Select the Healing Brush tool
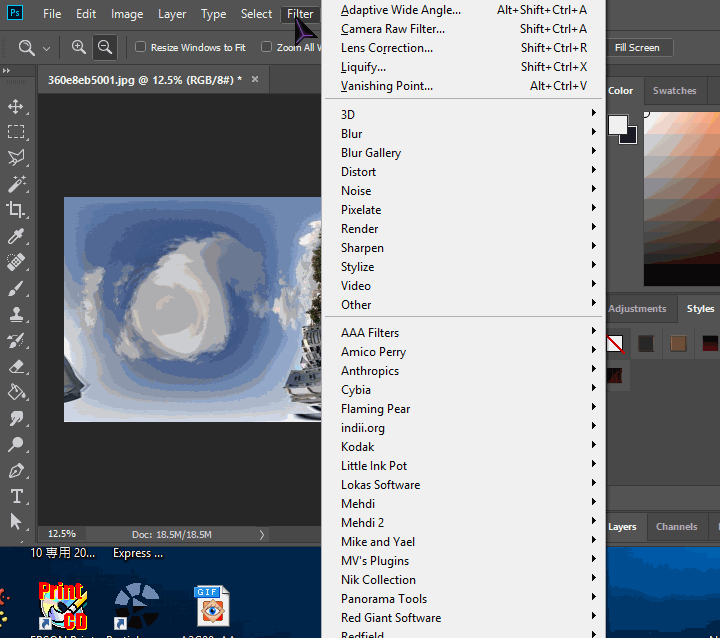 tap(16, 262)
